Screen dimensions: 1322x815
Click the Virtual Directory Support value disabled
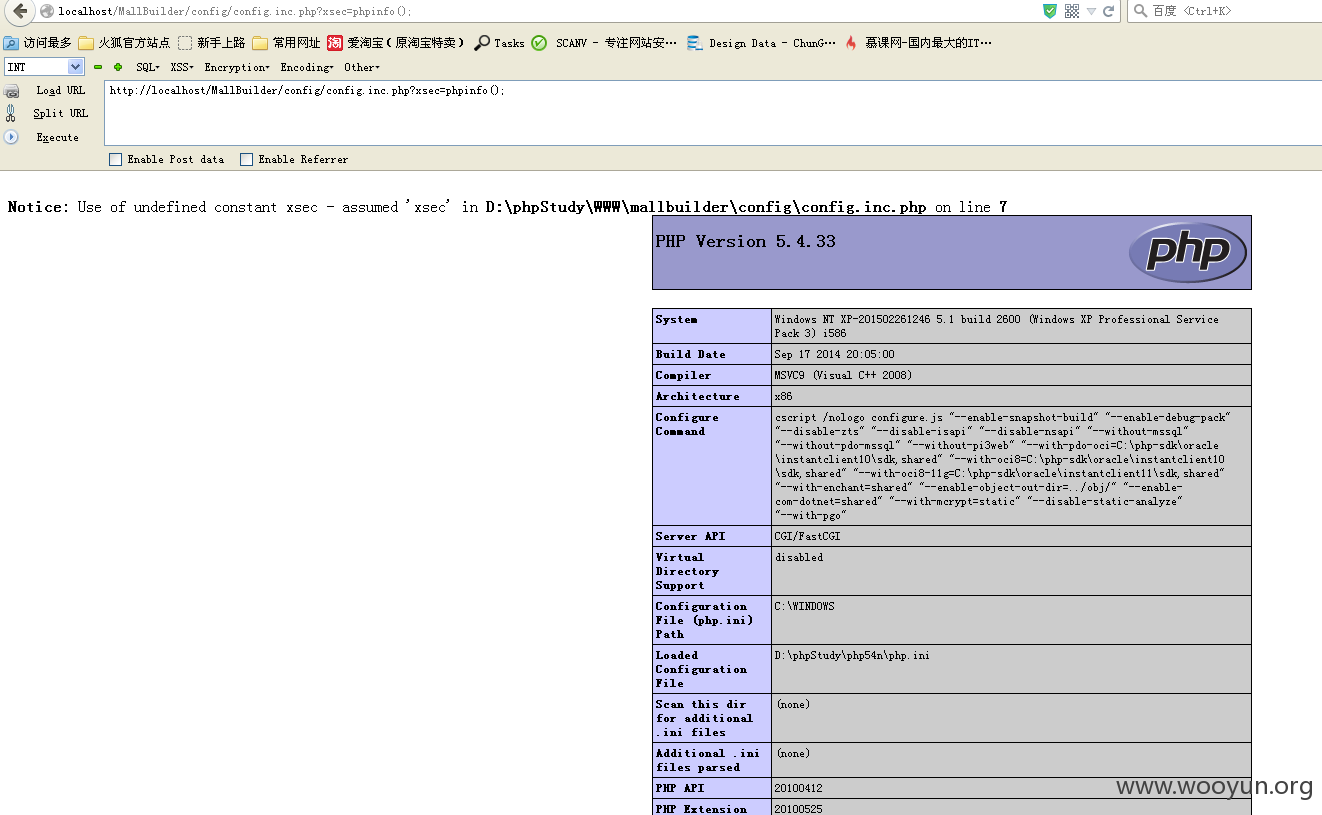799,558
